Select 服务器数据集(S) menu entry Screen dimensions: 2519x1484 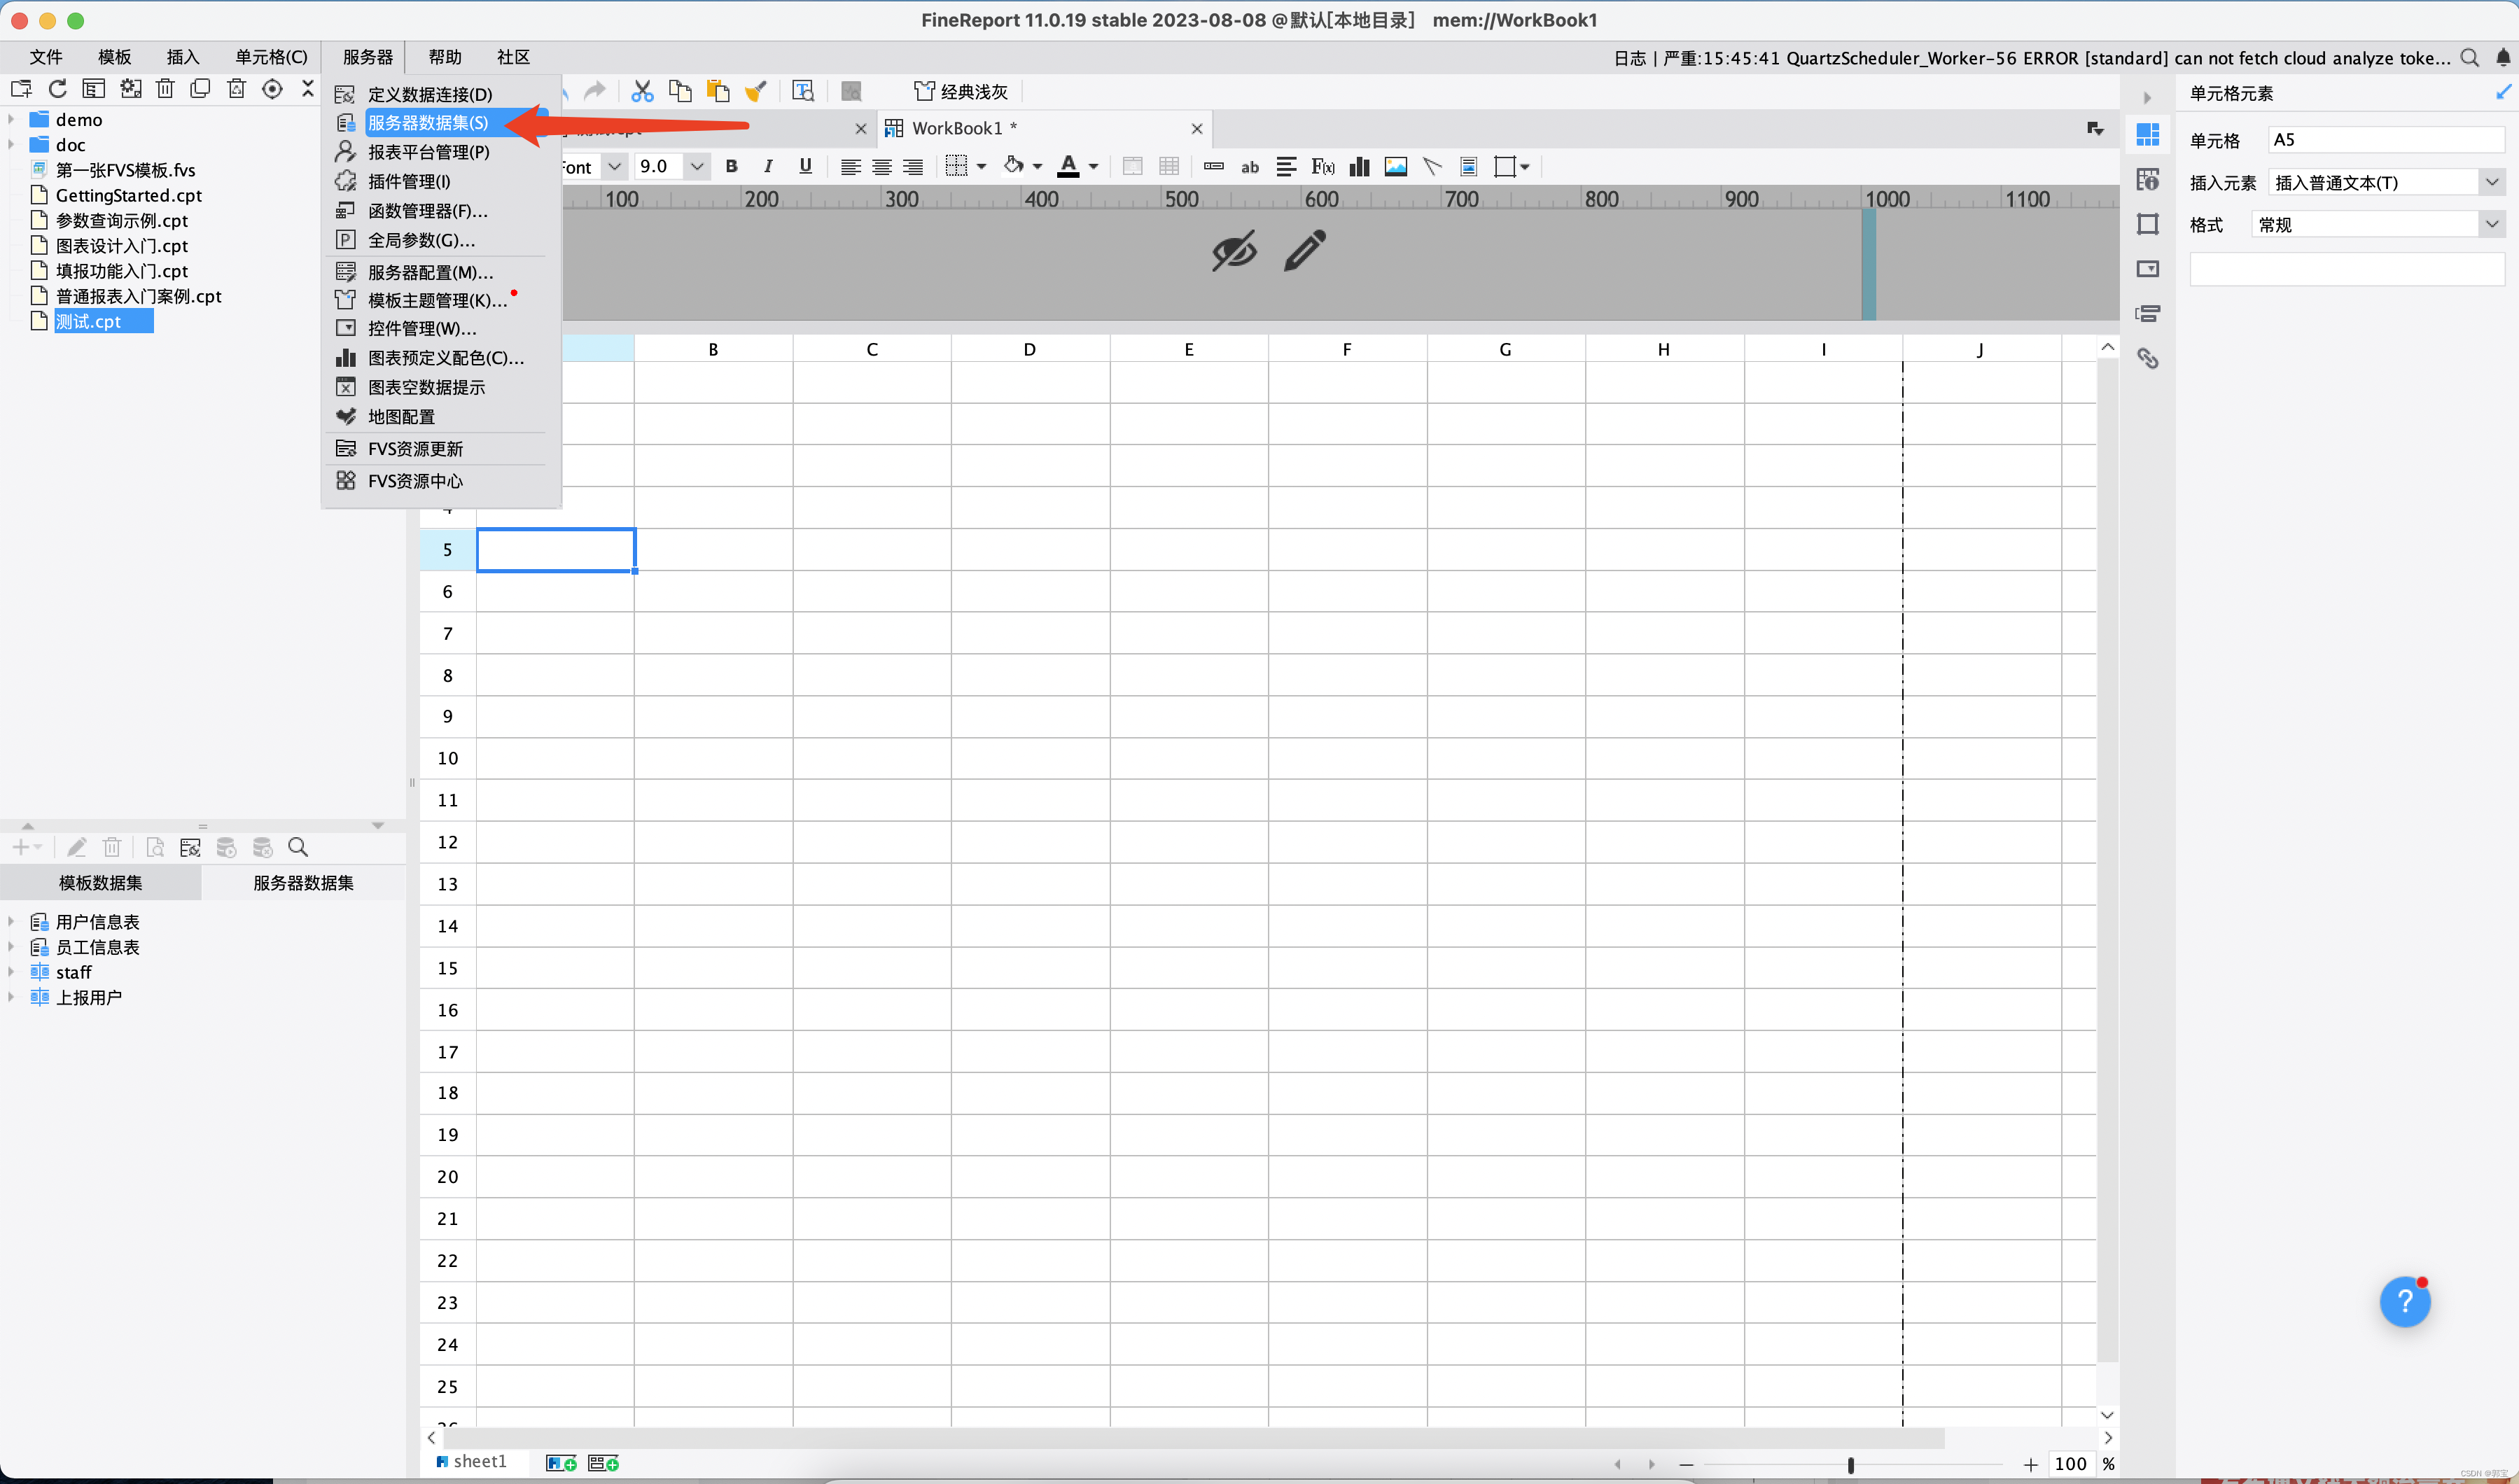point(428,123)
